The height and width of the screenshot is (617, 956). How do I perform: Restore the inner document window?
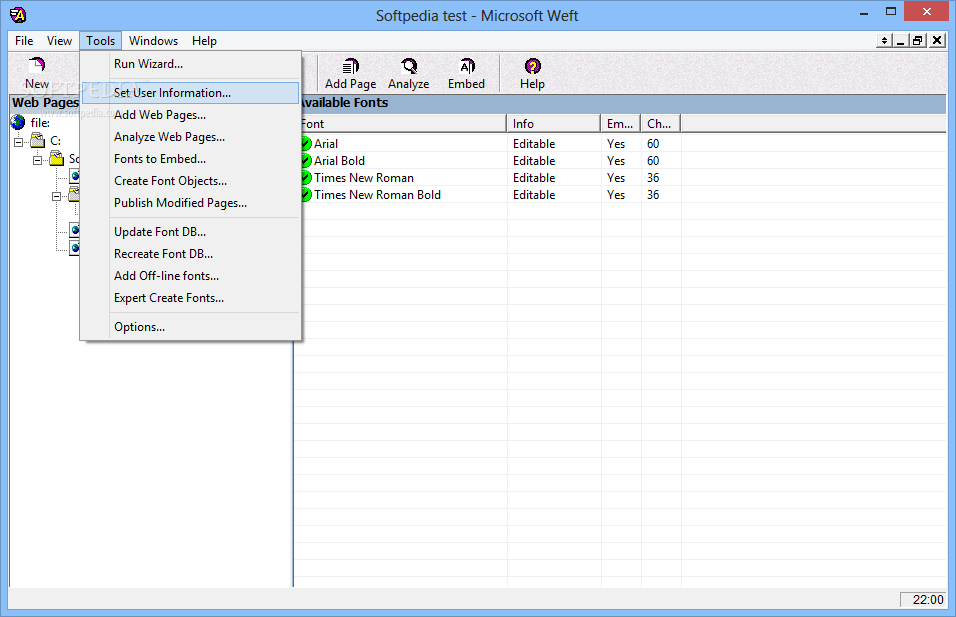pyautogui.click(x=918, y=41)
